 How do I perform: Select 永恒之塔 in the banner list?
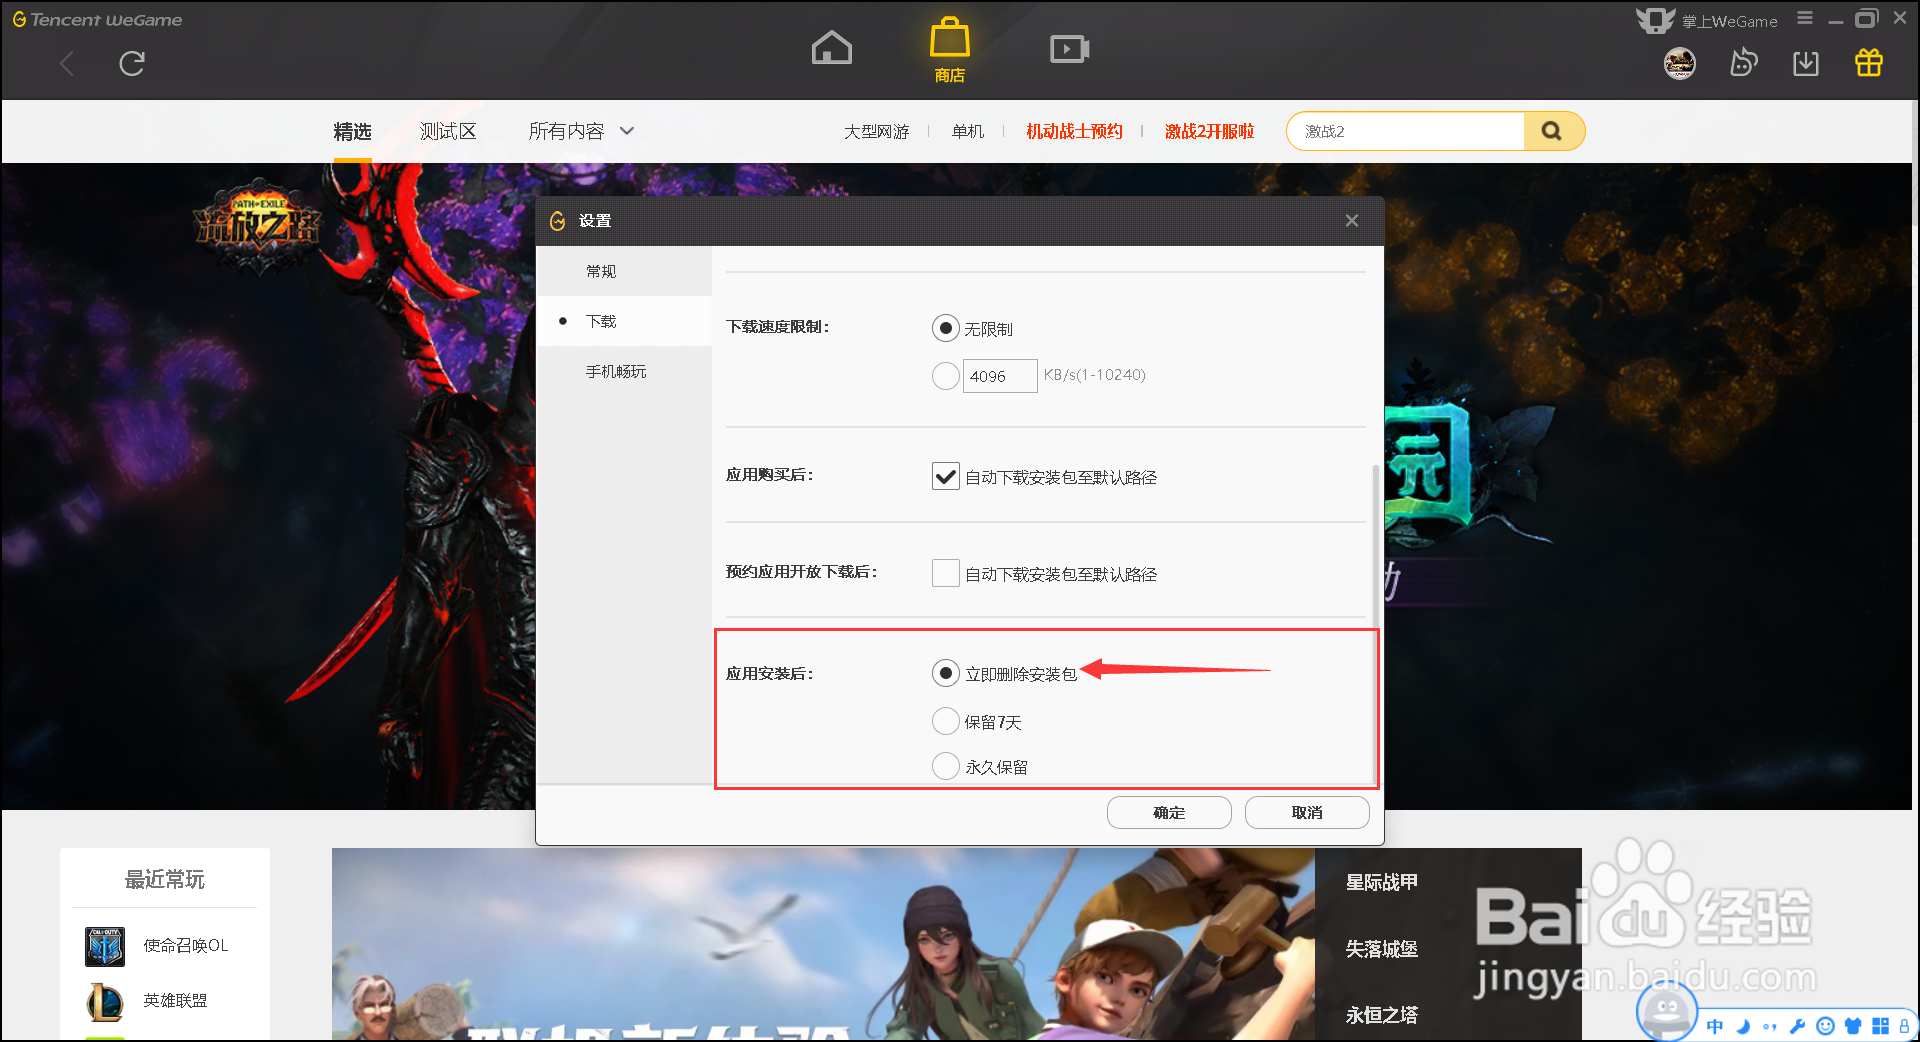click(1381, 1015)
